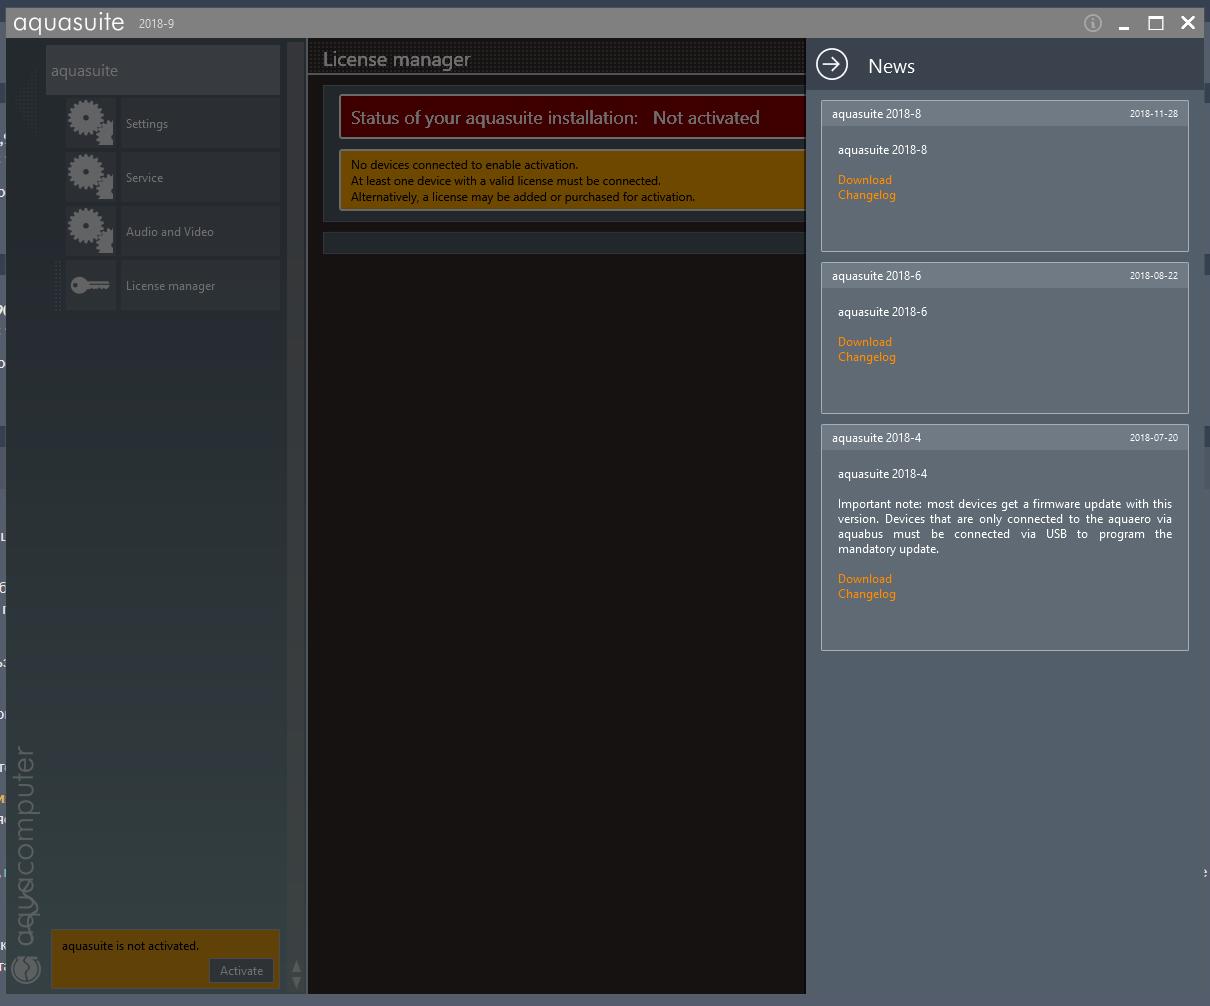The image size is (1210, 1006).
Task: Click version label 2018-9 in title bar
Action: pos(156,24)
